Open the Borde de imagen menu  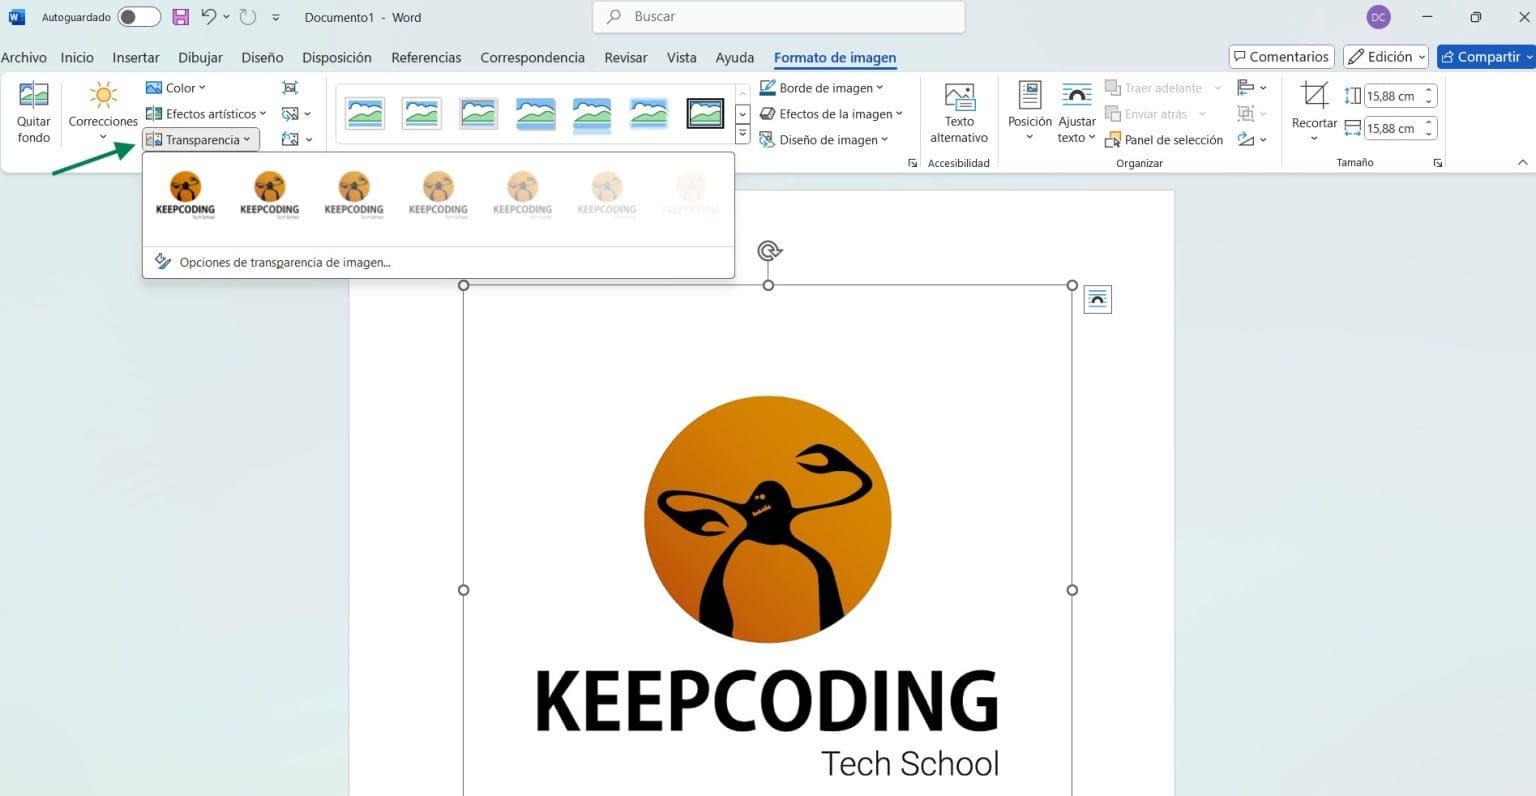click(x=822, y=87)
